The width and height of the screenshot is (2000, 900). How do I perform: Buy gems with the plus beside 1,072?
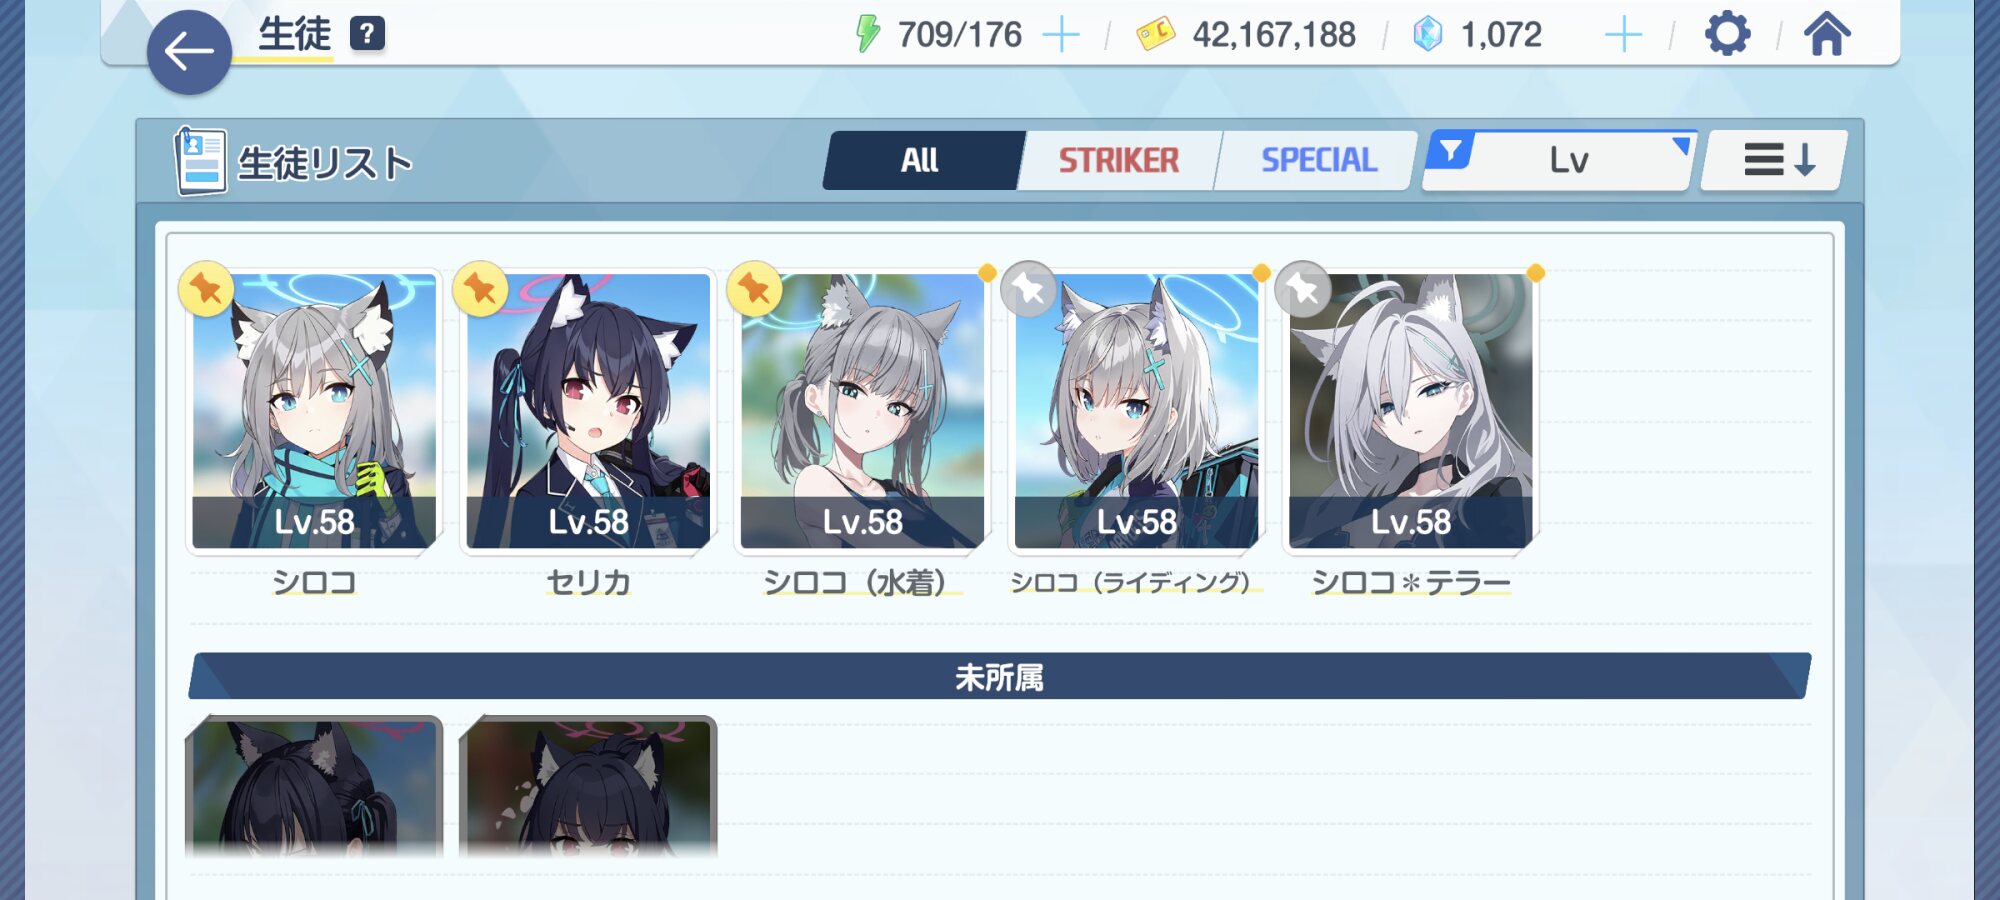click(x=1624, y=35)
